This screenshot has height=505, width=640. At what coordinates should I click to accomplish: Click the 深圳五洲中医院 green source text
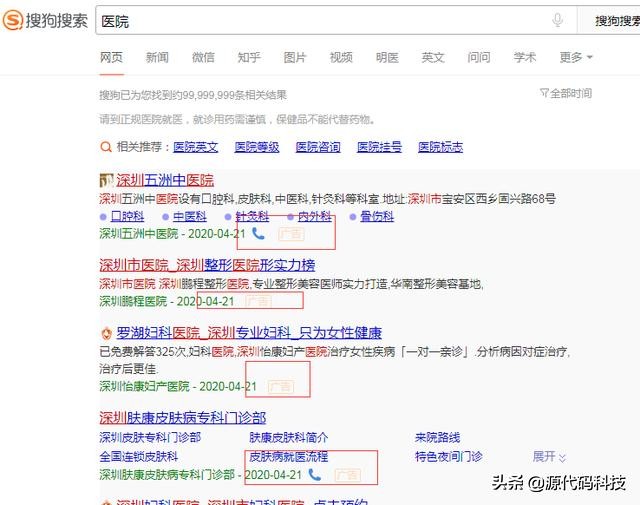pyautogui.click(x=139, y=234)
